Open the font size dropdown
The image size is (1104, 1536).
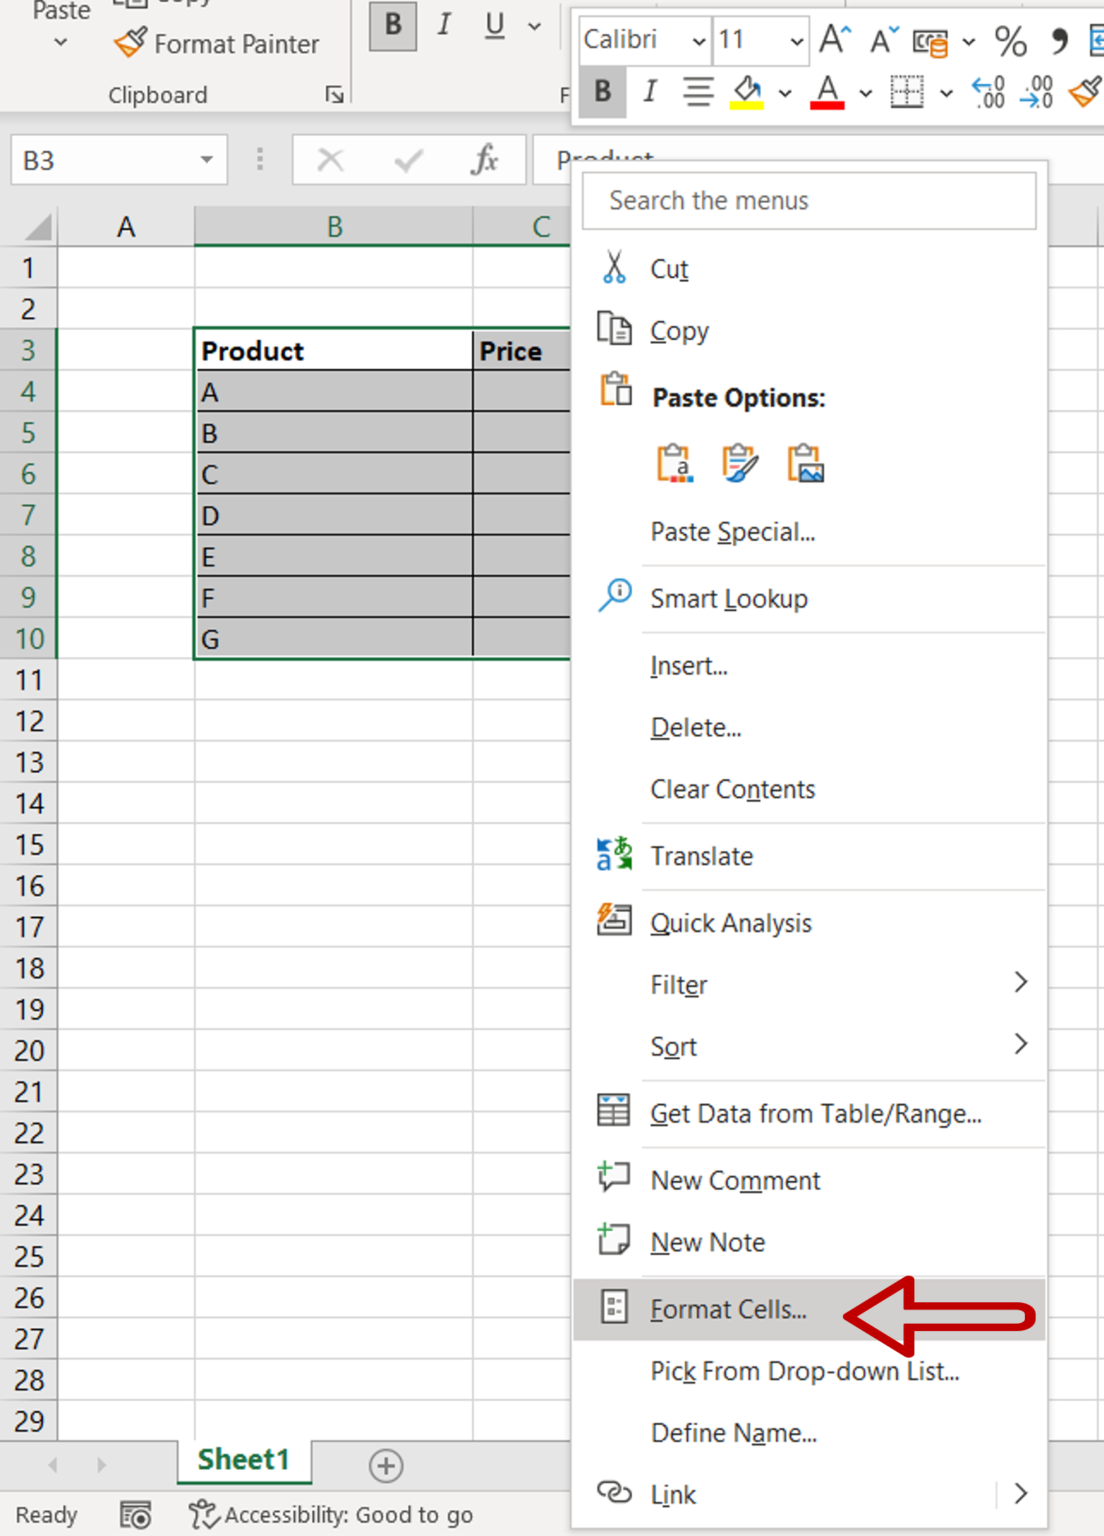click(797, 41)
